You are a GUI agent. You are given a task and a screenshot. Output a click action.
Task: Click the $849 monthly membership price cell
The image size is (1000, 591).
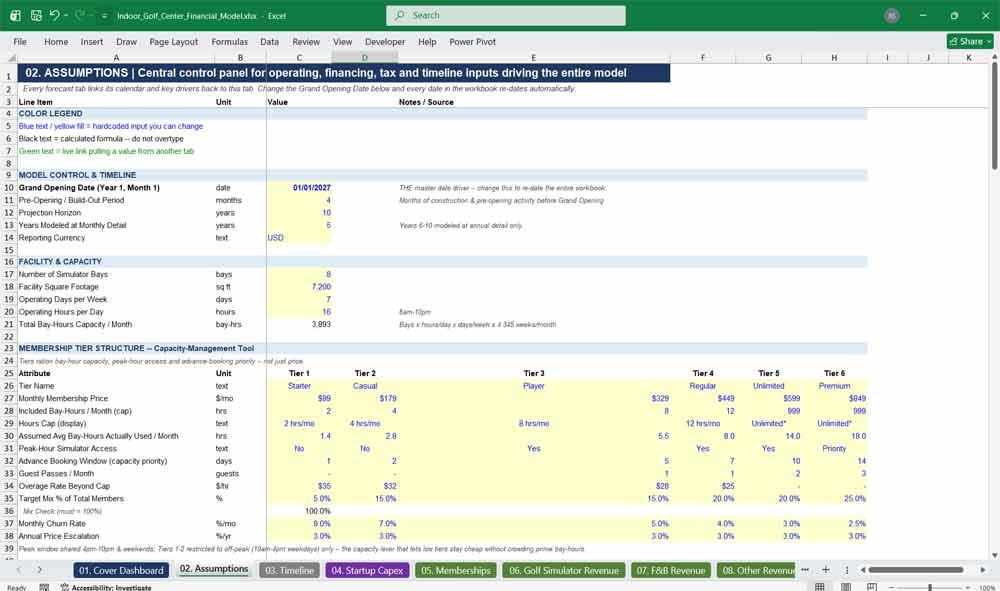(834, 398)
